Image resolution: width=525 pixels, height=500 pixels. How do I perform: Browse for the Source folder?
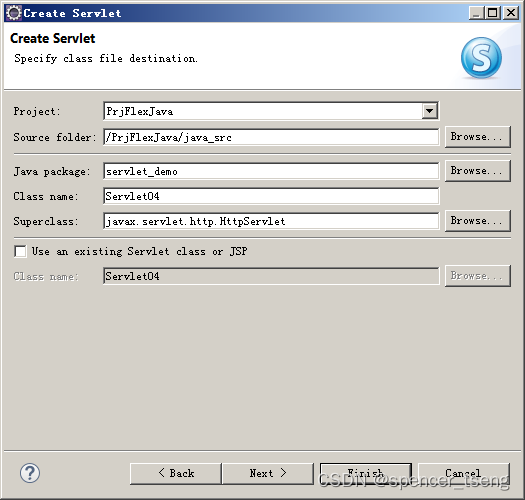[x=477, y=137]
